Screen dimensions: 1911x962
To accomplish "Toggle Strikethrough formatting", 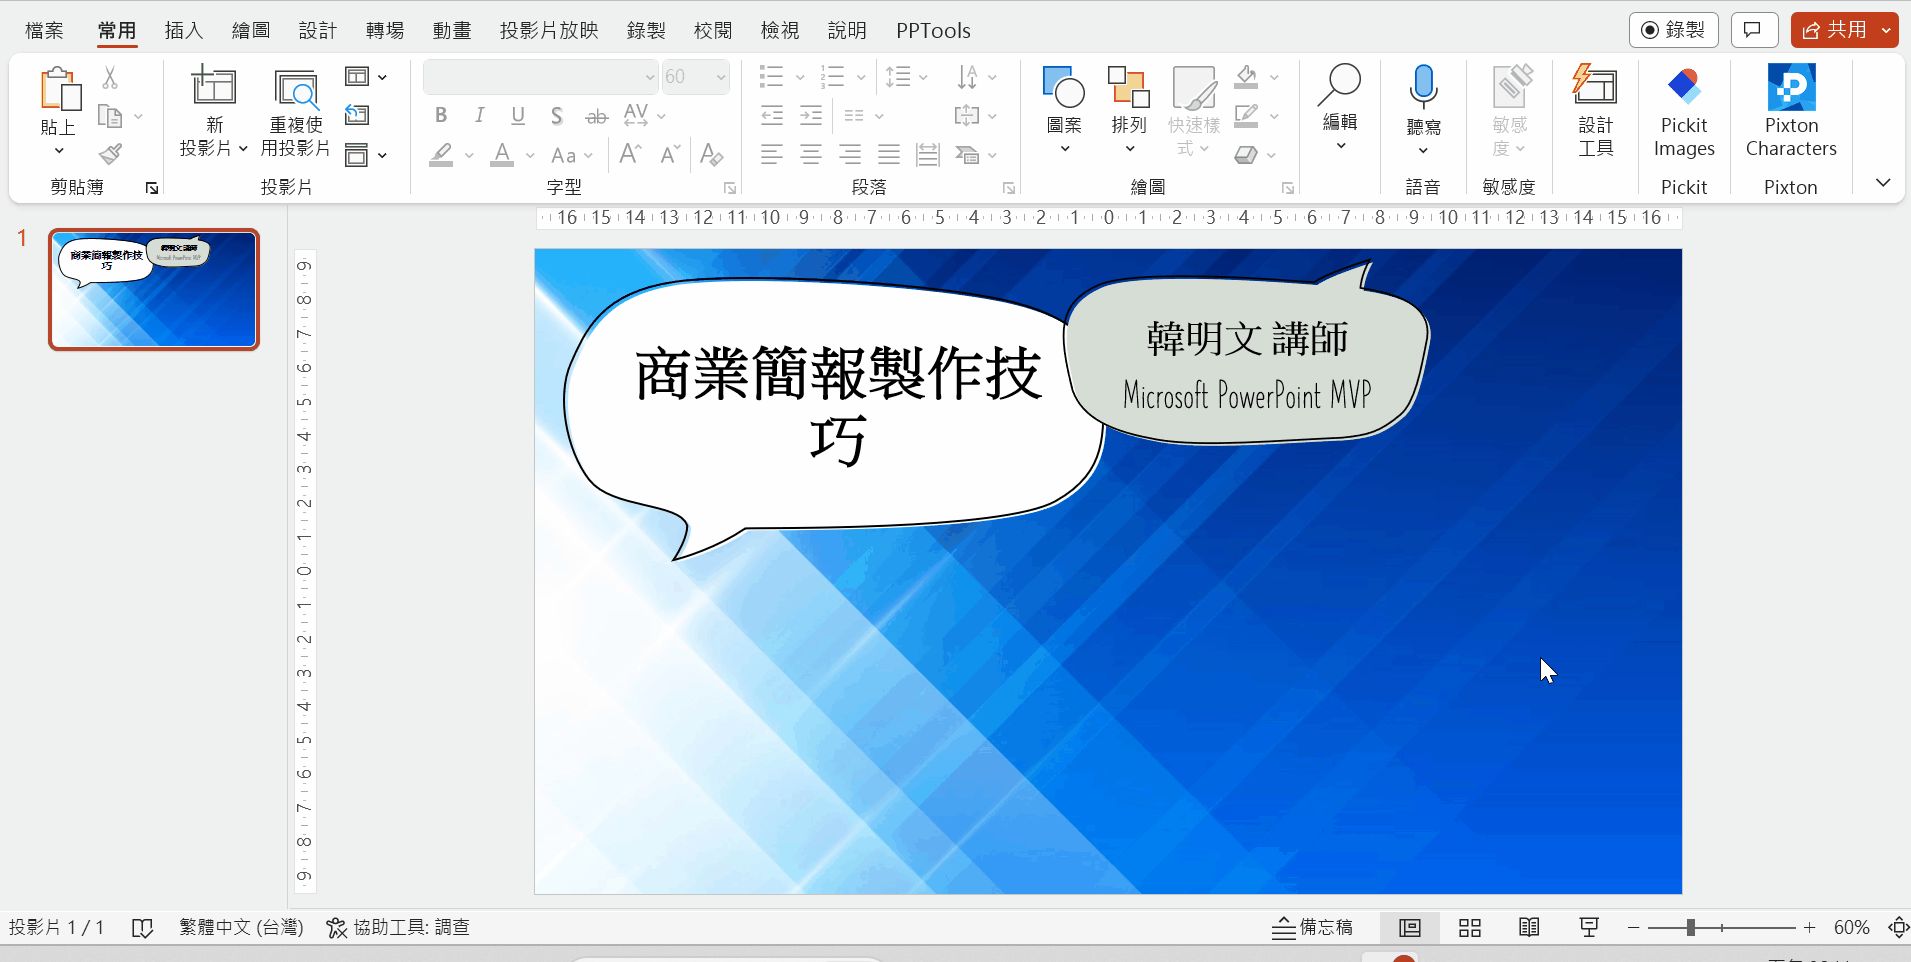I will pyautogui.click(x=597, y=116).
